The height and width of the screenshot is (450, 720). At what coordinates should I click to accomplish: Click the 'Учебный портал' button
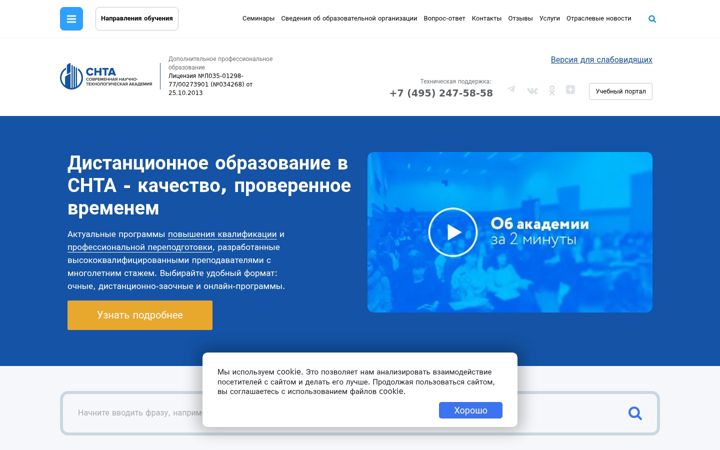point(621,91)
